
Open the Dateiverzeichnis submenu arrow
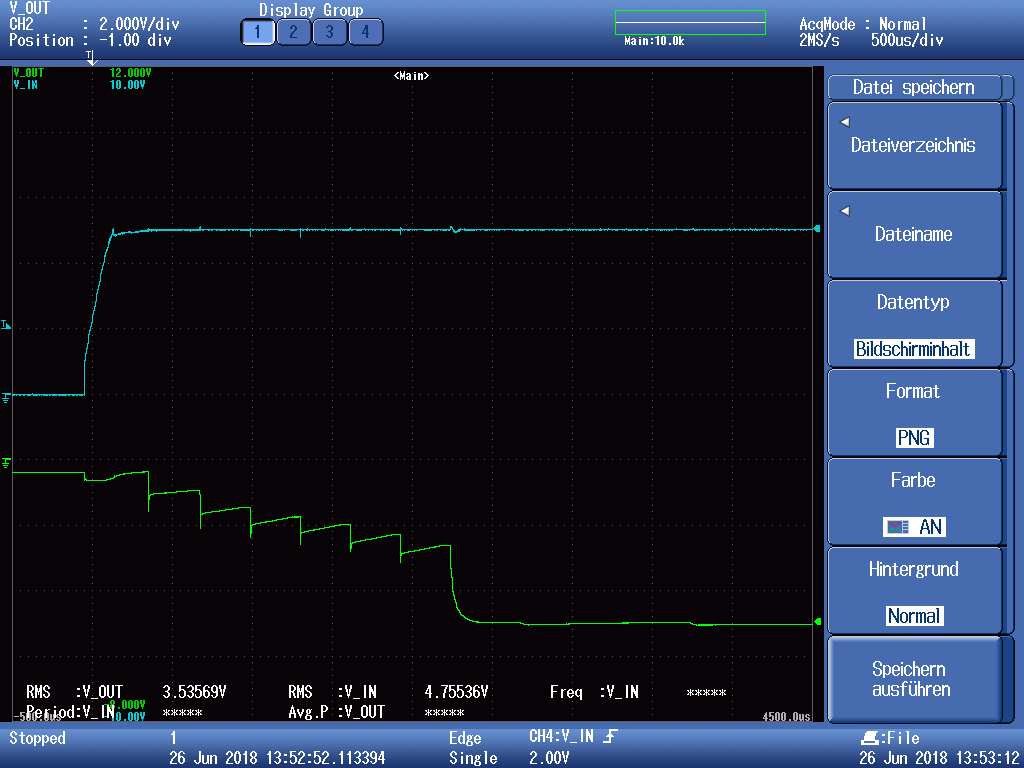coord(844,122)
